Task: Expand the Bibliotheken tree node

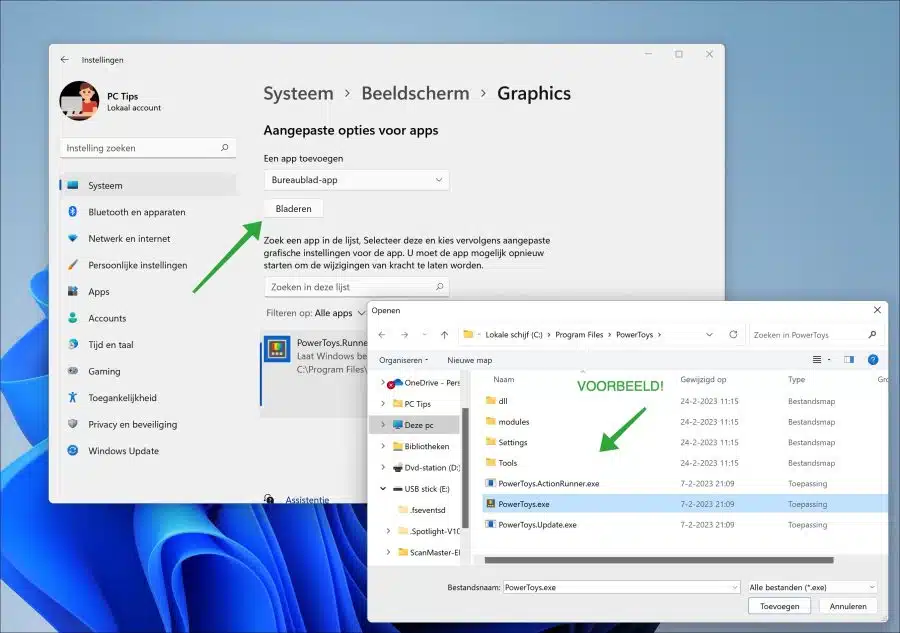Action: coord(383,446)
